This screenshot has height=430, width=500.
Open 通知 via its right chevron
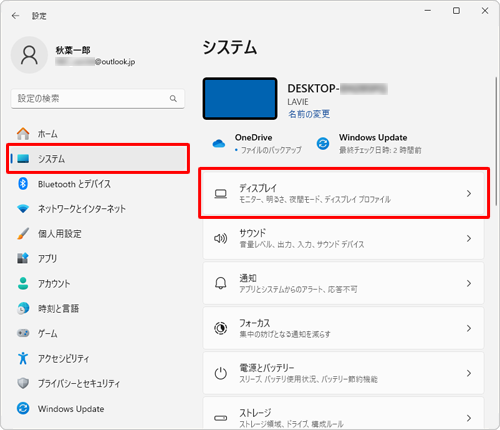[469, 283]
